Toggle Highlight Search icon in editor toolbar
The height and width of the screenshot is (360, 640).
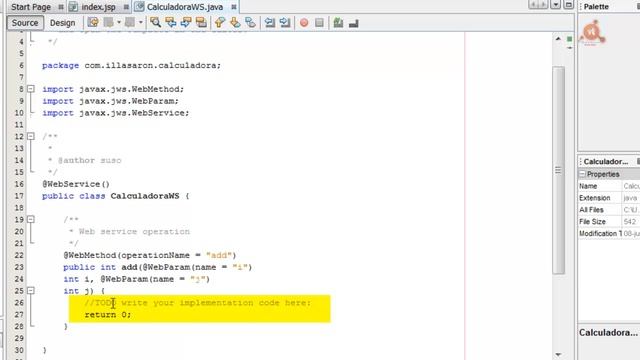pos(201,22)
